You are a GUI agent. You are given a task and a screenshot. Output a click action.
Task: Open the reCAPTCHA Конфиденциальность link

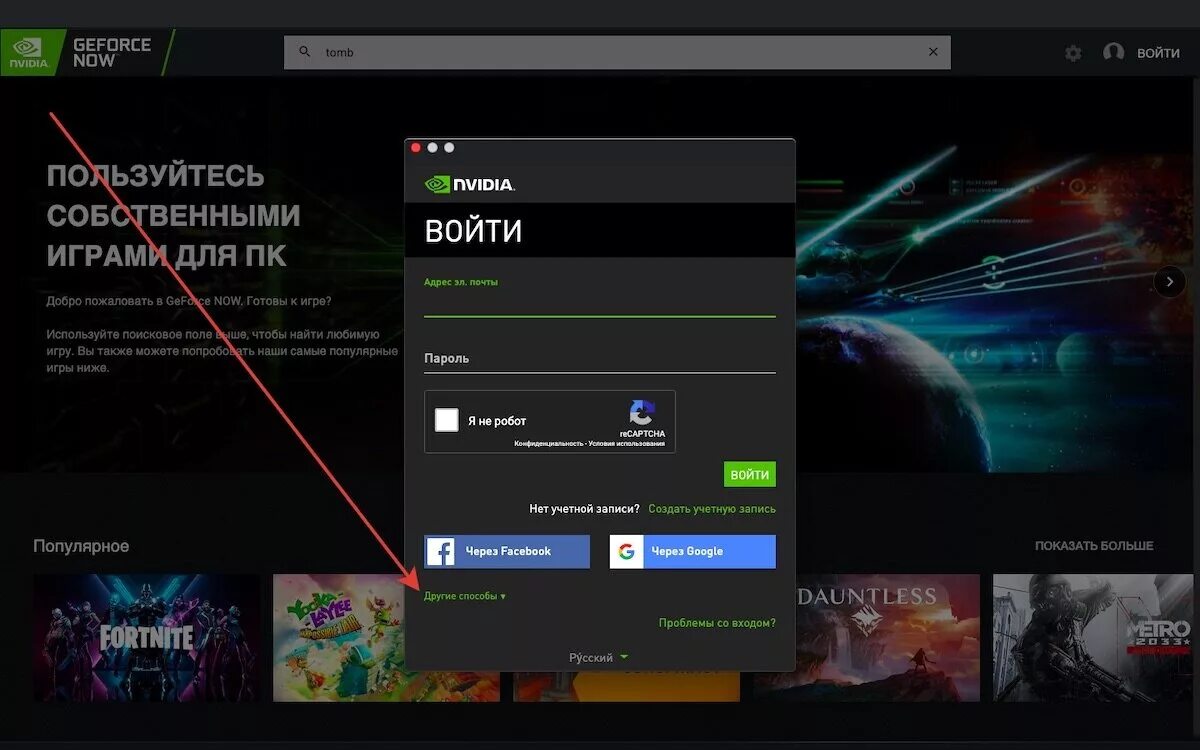click(x=548, y=443)
